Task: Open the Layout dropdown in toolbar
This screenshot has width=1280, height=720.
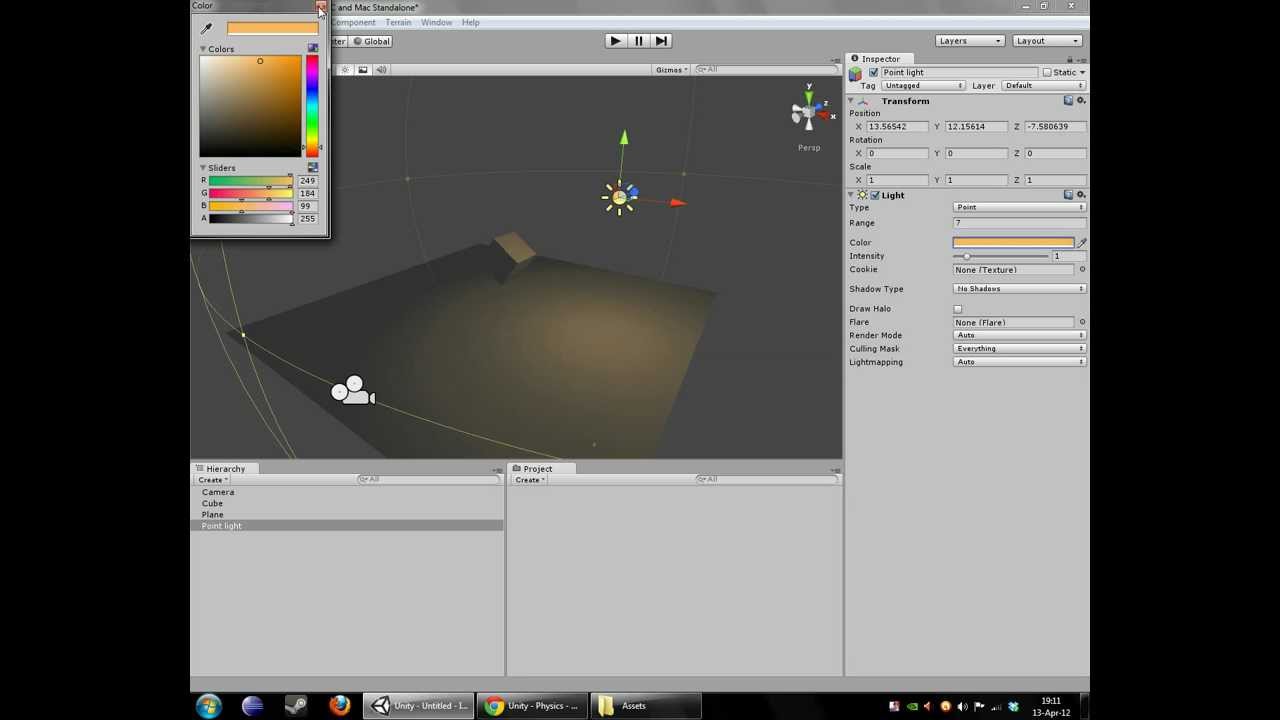Action: coord(1047,41)
